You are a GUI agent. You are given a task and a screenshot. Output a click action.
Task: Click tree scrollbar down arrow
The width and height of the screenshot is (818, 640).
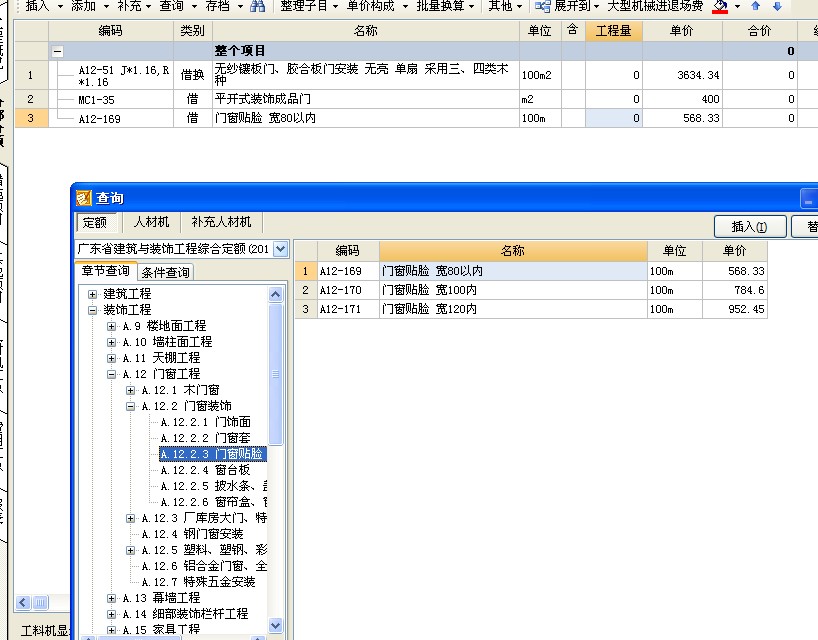(x=275, y=625)
